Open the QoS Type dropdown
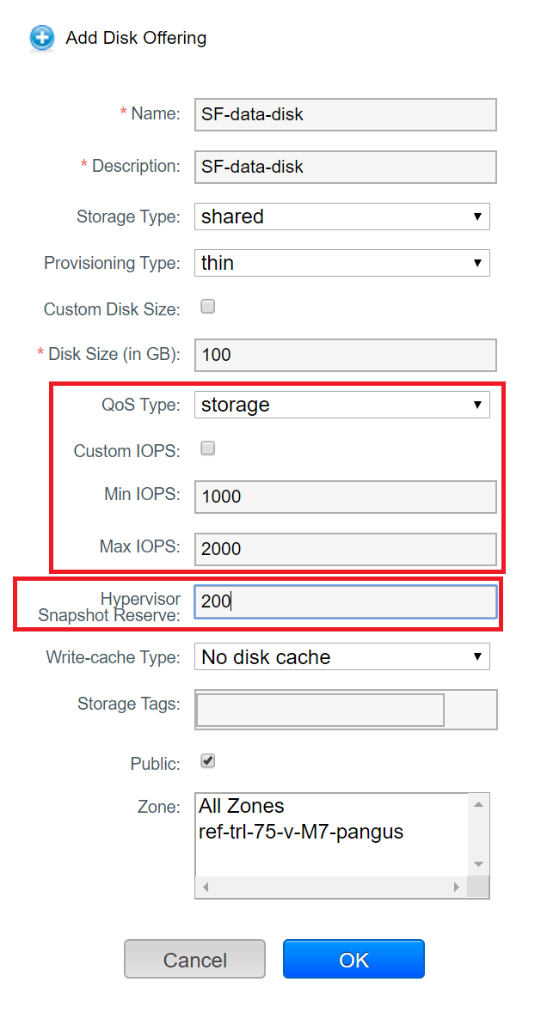 click(x=342, y=404)
